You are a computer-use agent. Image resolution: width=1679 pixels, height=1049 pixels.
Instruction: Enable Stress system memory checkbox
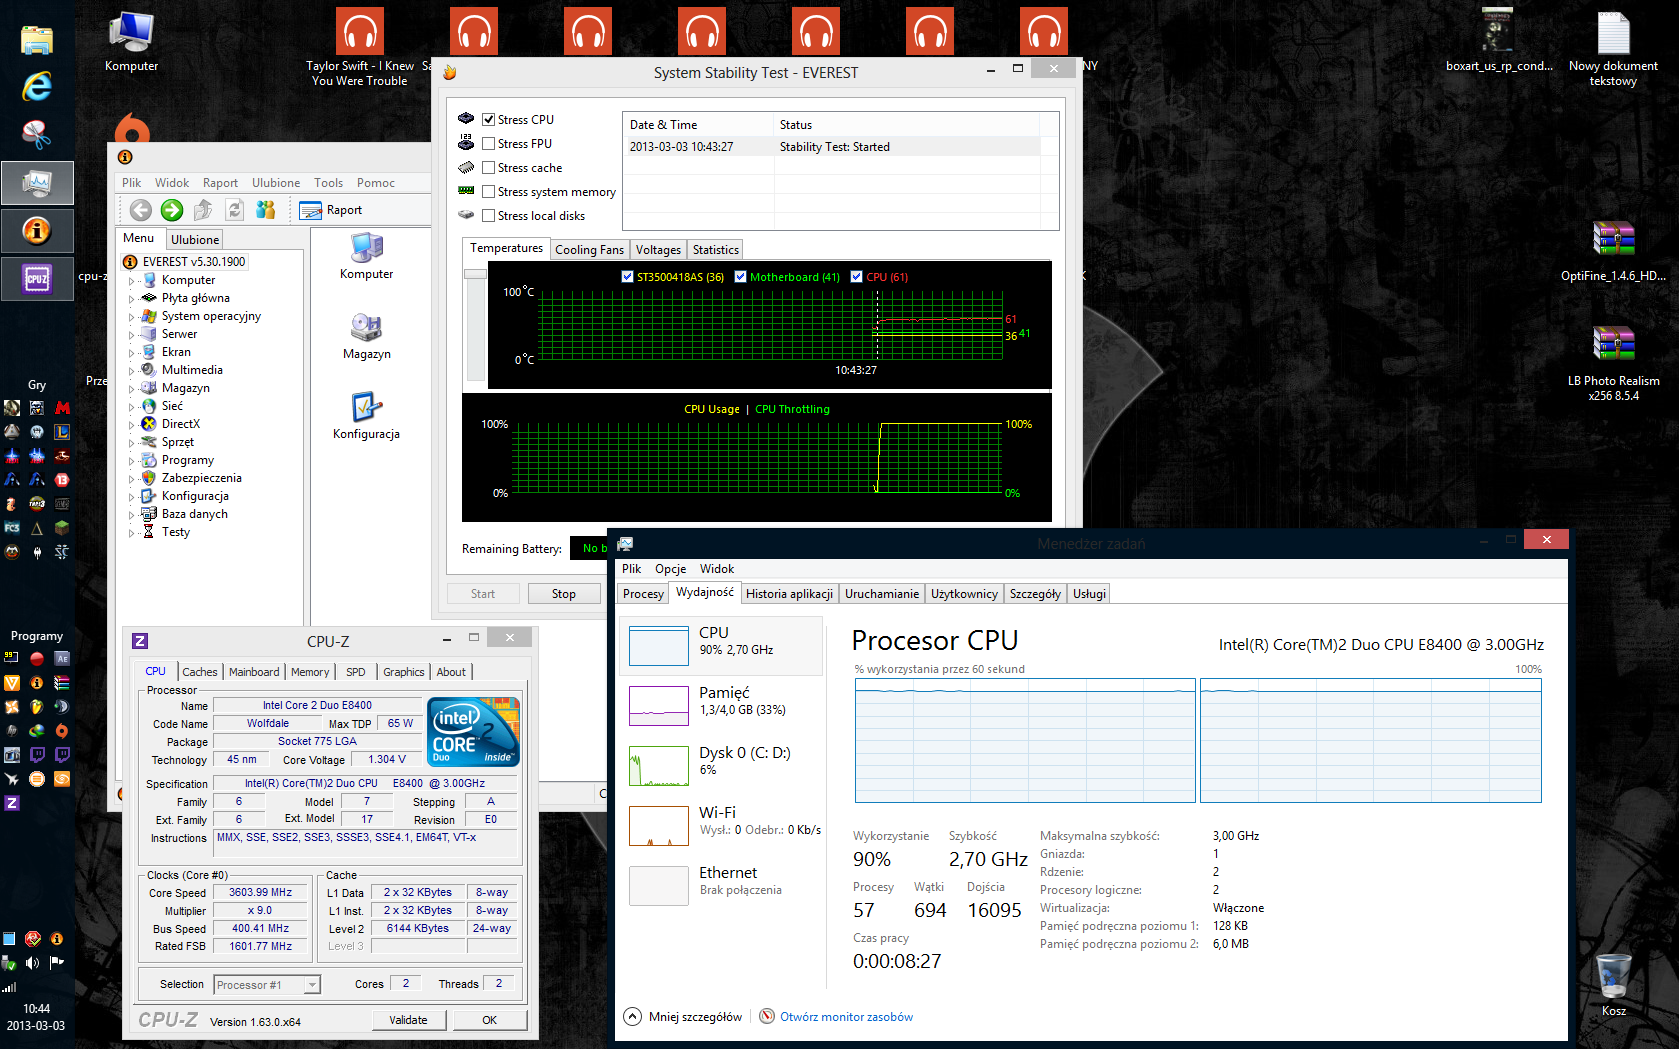[x=489, y=191]
